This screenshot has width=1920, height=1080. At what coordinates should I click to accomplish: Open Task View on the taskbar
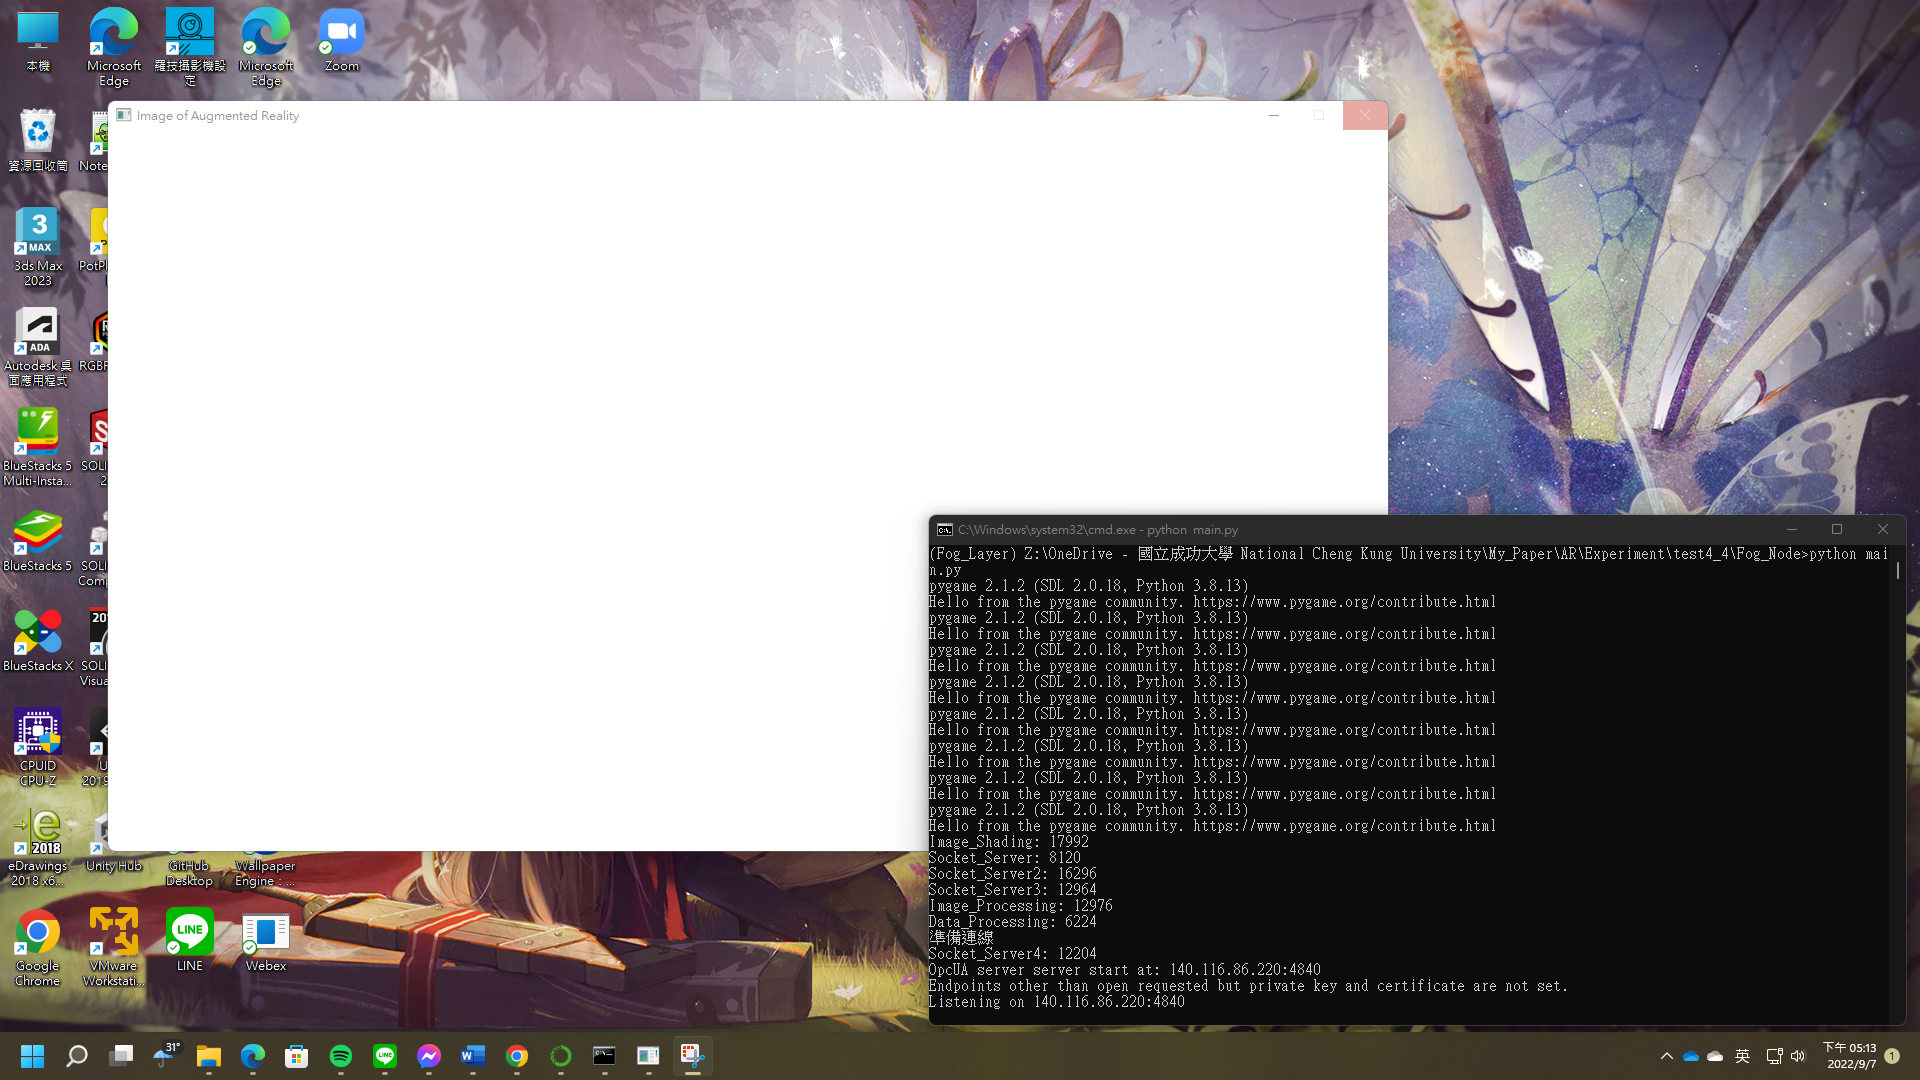pos(121,1056)
